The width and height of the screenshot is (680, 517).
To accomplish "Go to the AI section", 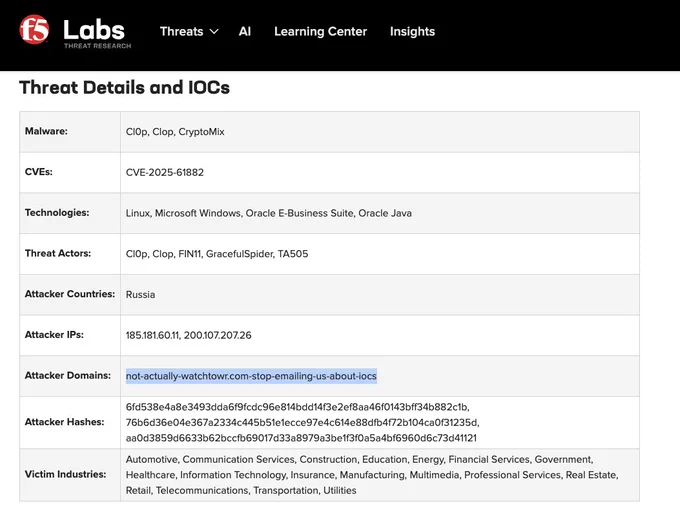I will [x=245, y=31].
